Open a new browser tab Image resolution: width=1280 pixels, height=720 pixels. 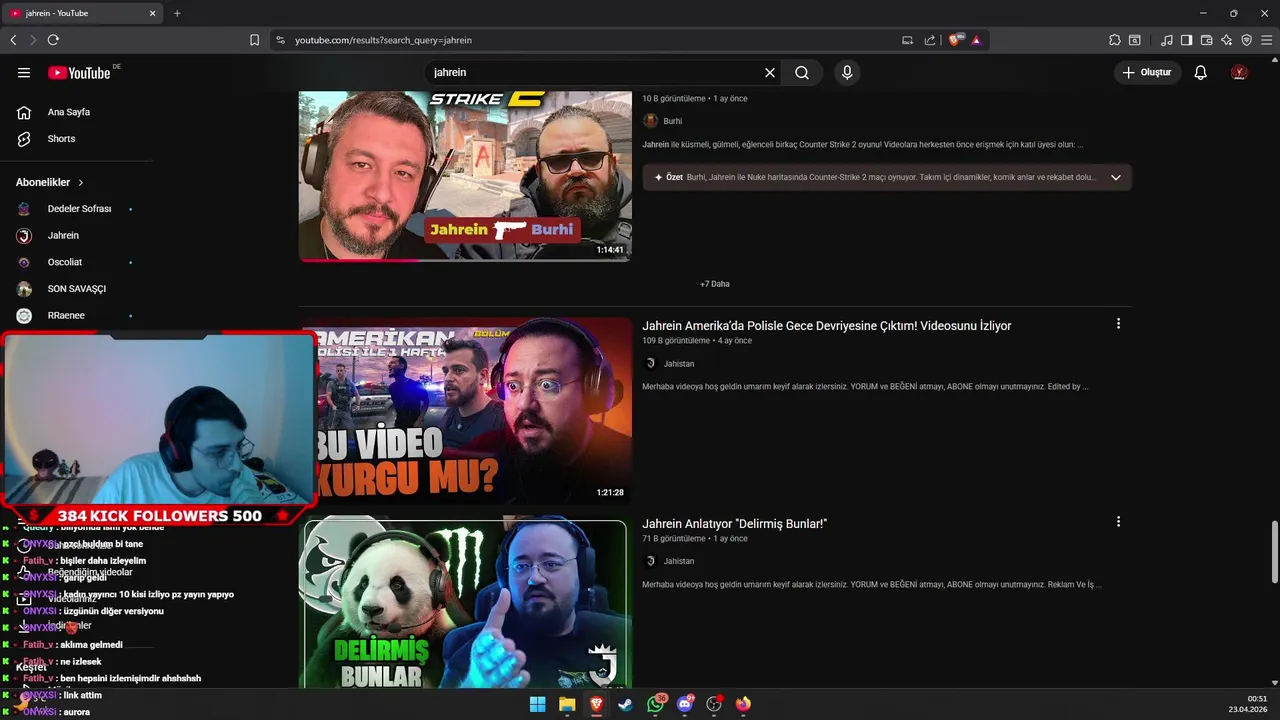(177, 13)
